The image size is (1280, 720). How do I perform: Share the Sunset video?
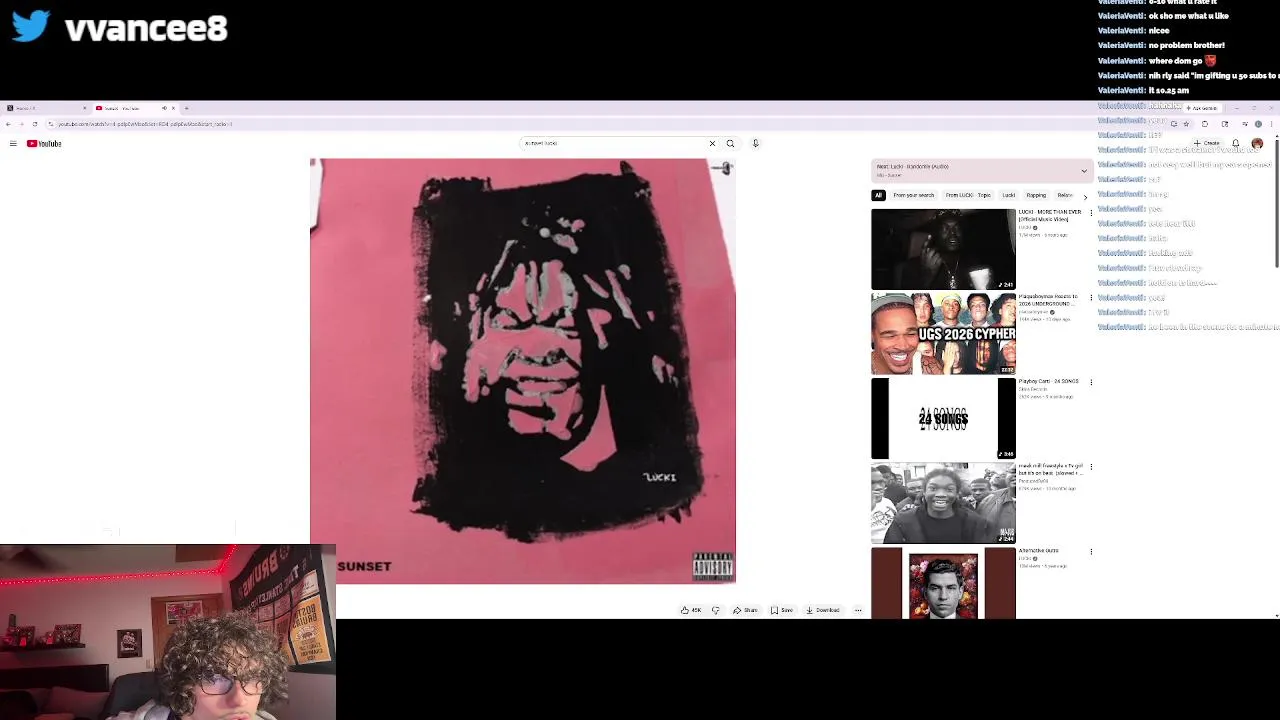click(745, 610)
